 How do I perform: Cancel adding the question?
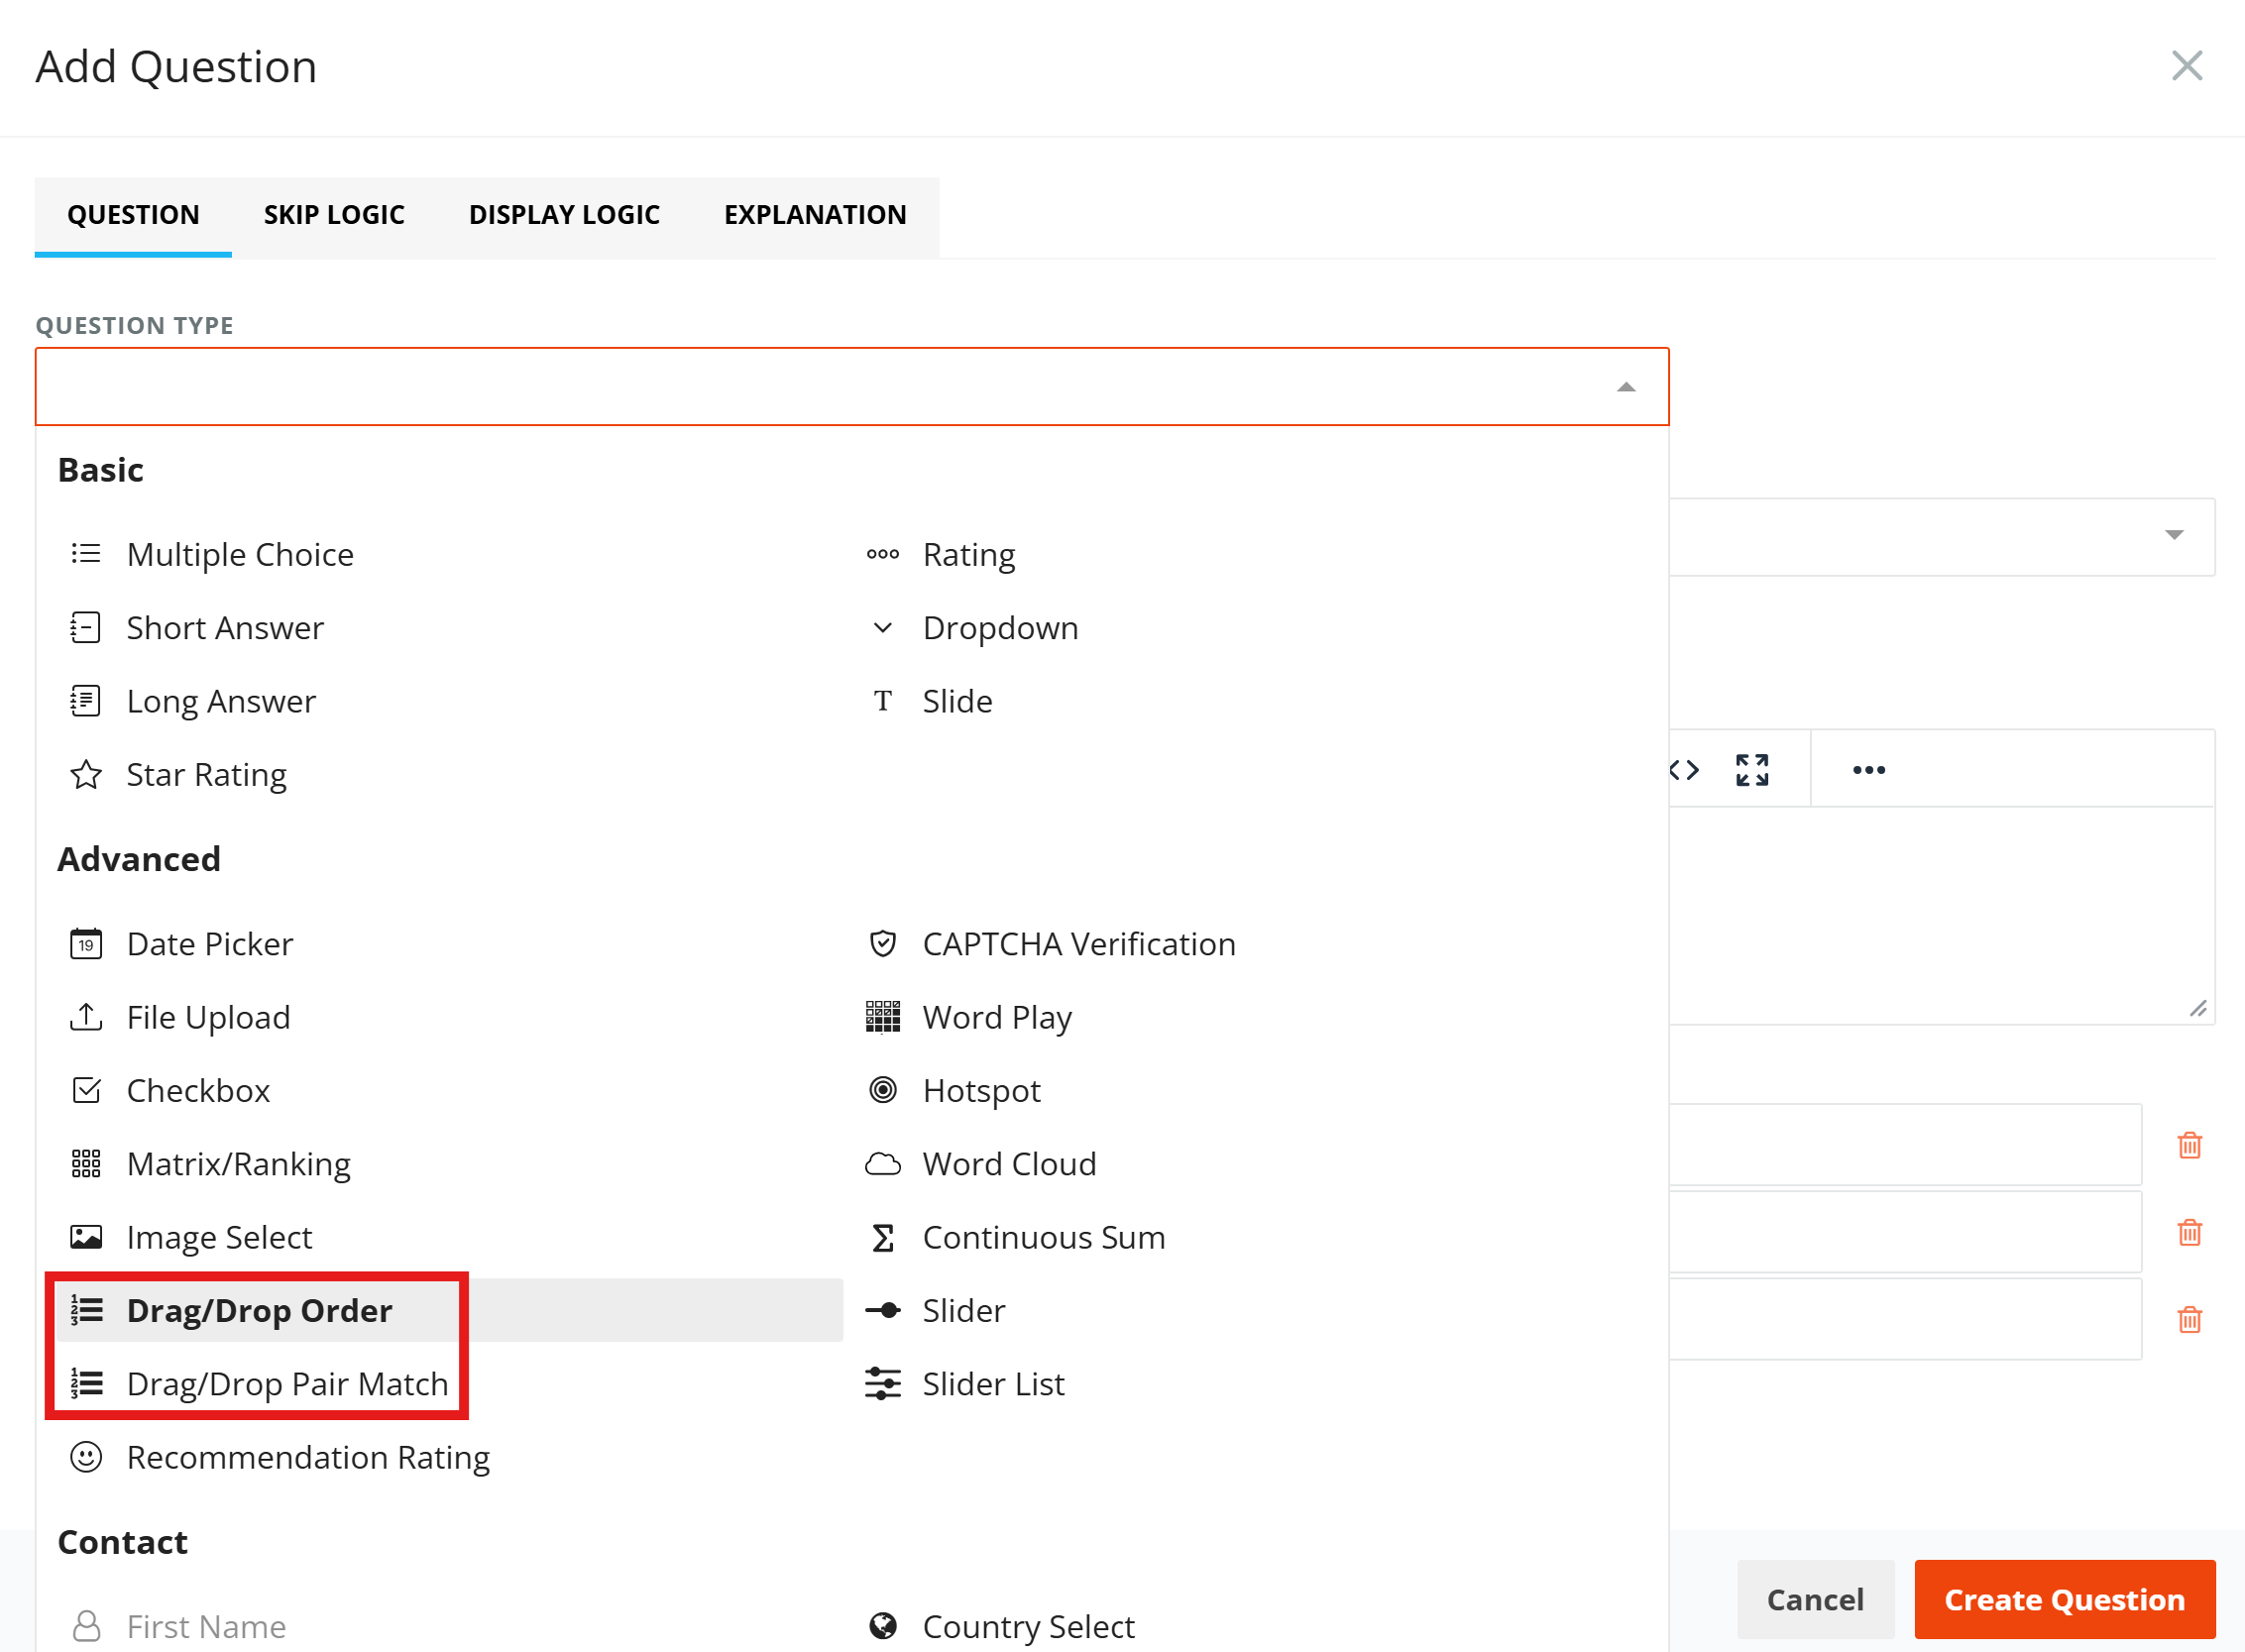pyautogui.click(x=1815, y=1599)
